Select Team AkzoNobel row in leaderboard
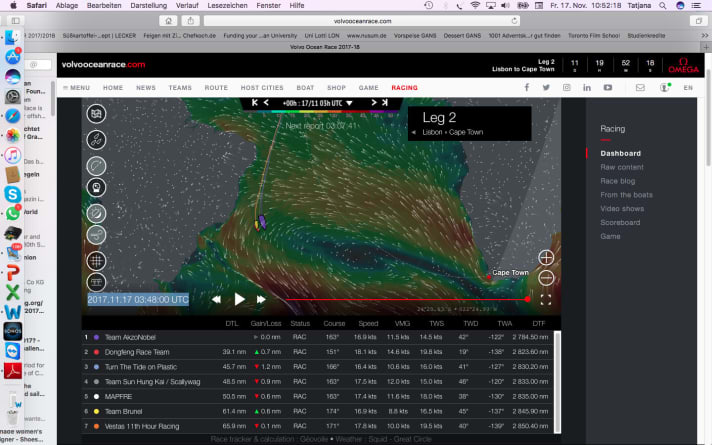This screenshot has width=712, height=445. coord(317,337)
